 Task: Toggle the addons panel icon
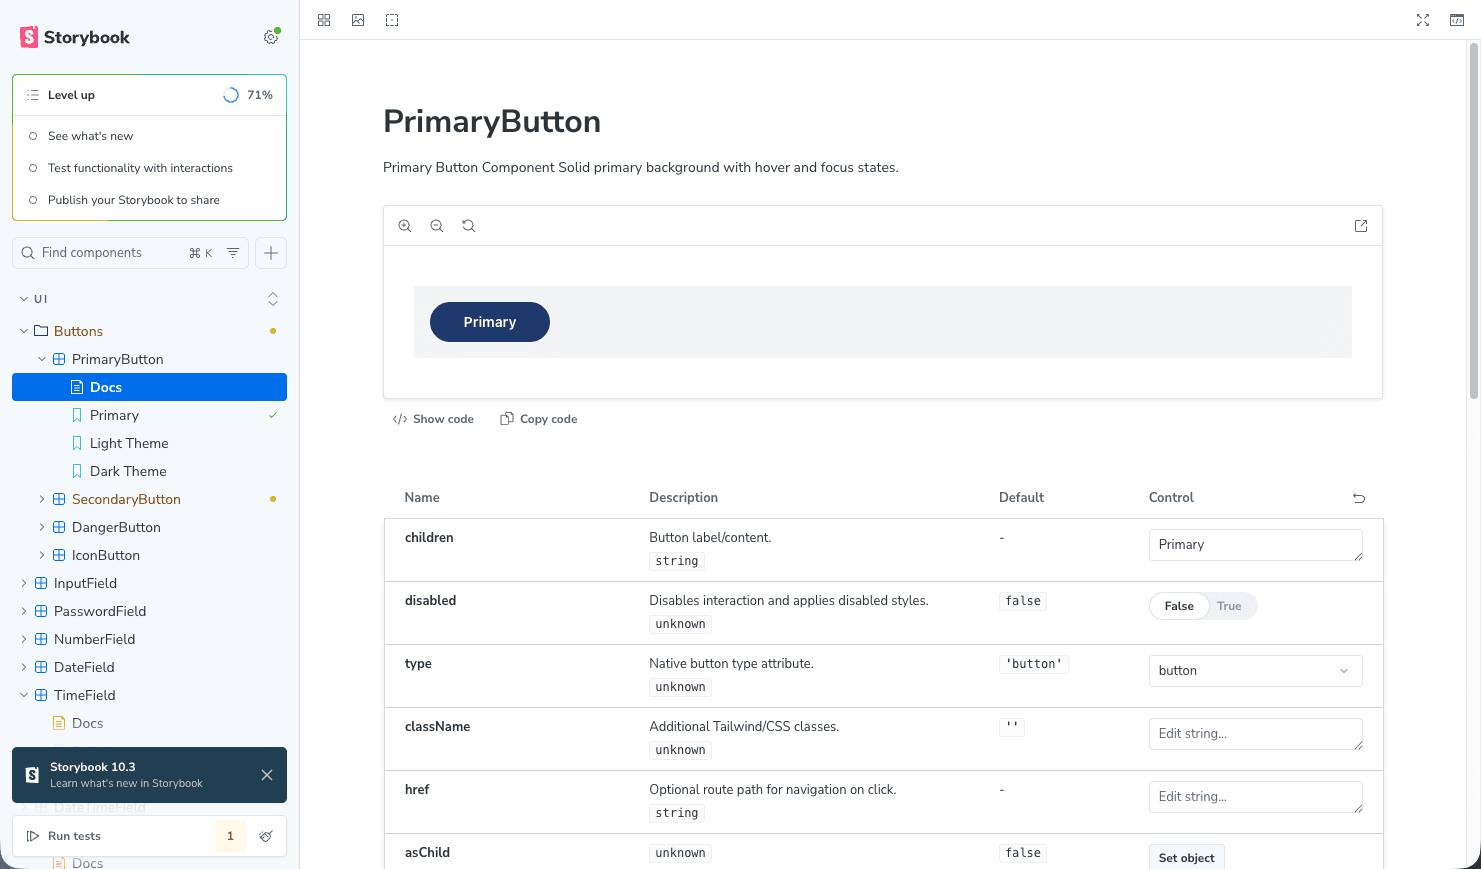pos(1457,20)
